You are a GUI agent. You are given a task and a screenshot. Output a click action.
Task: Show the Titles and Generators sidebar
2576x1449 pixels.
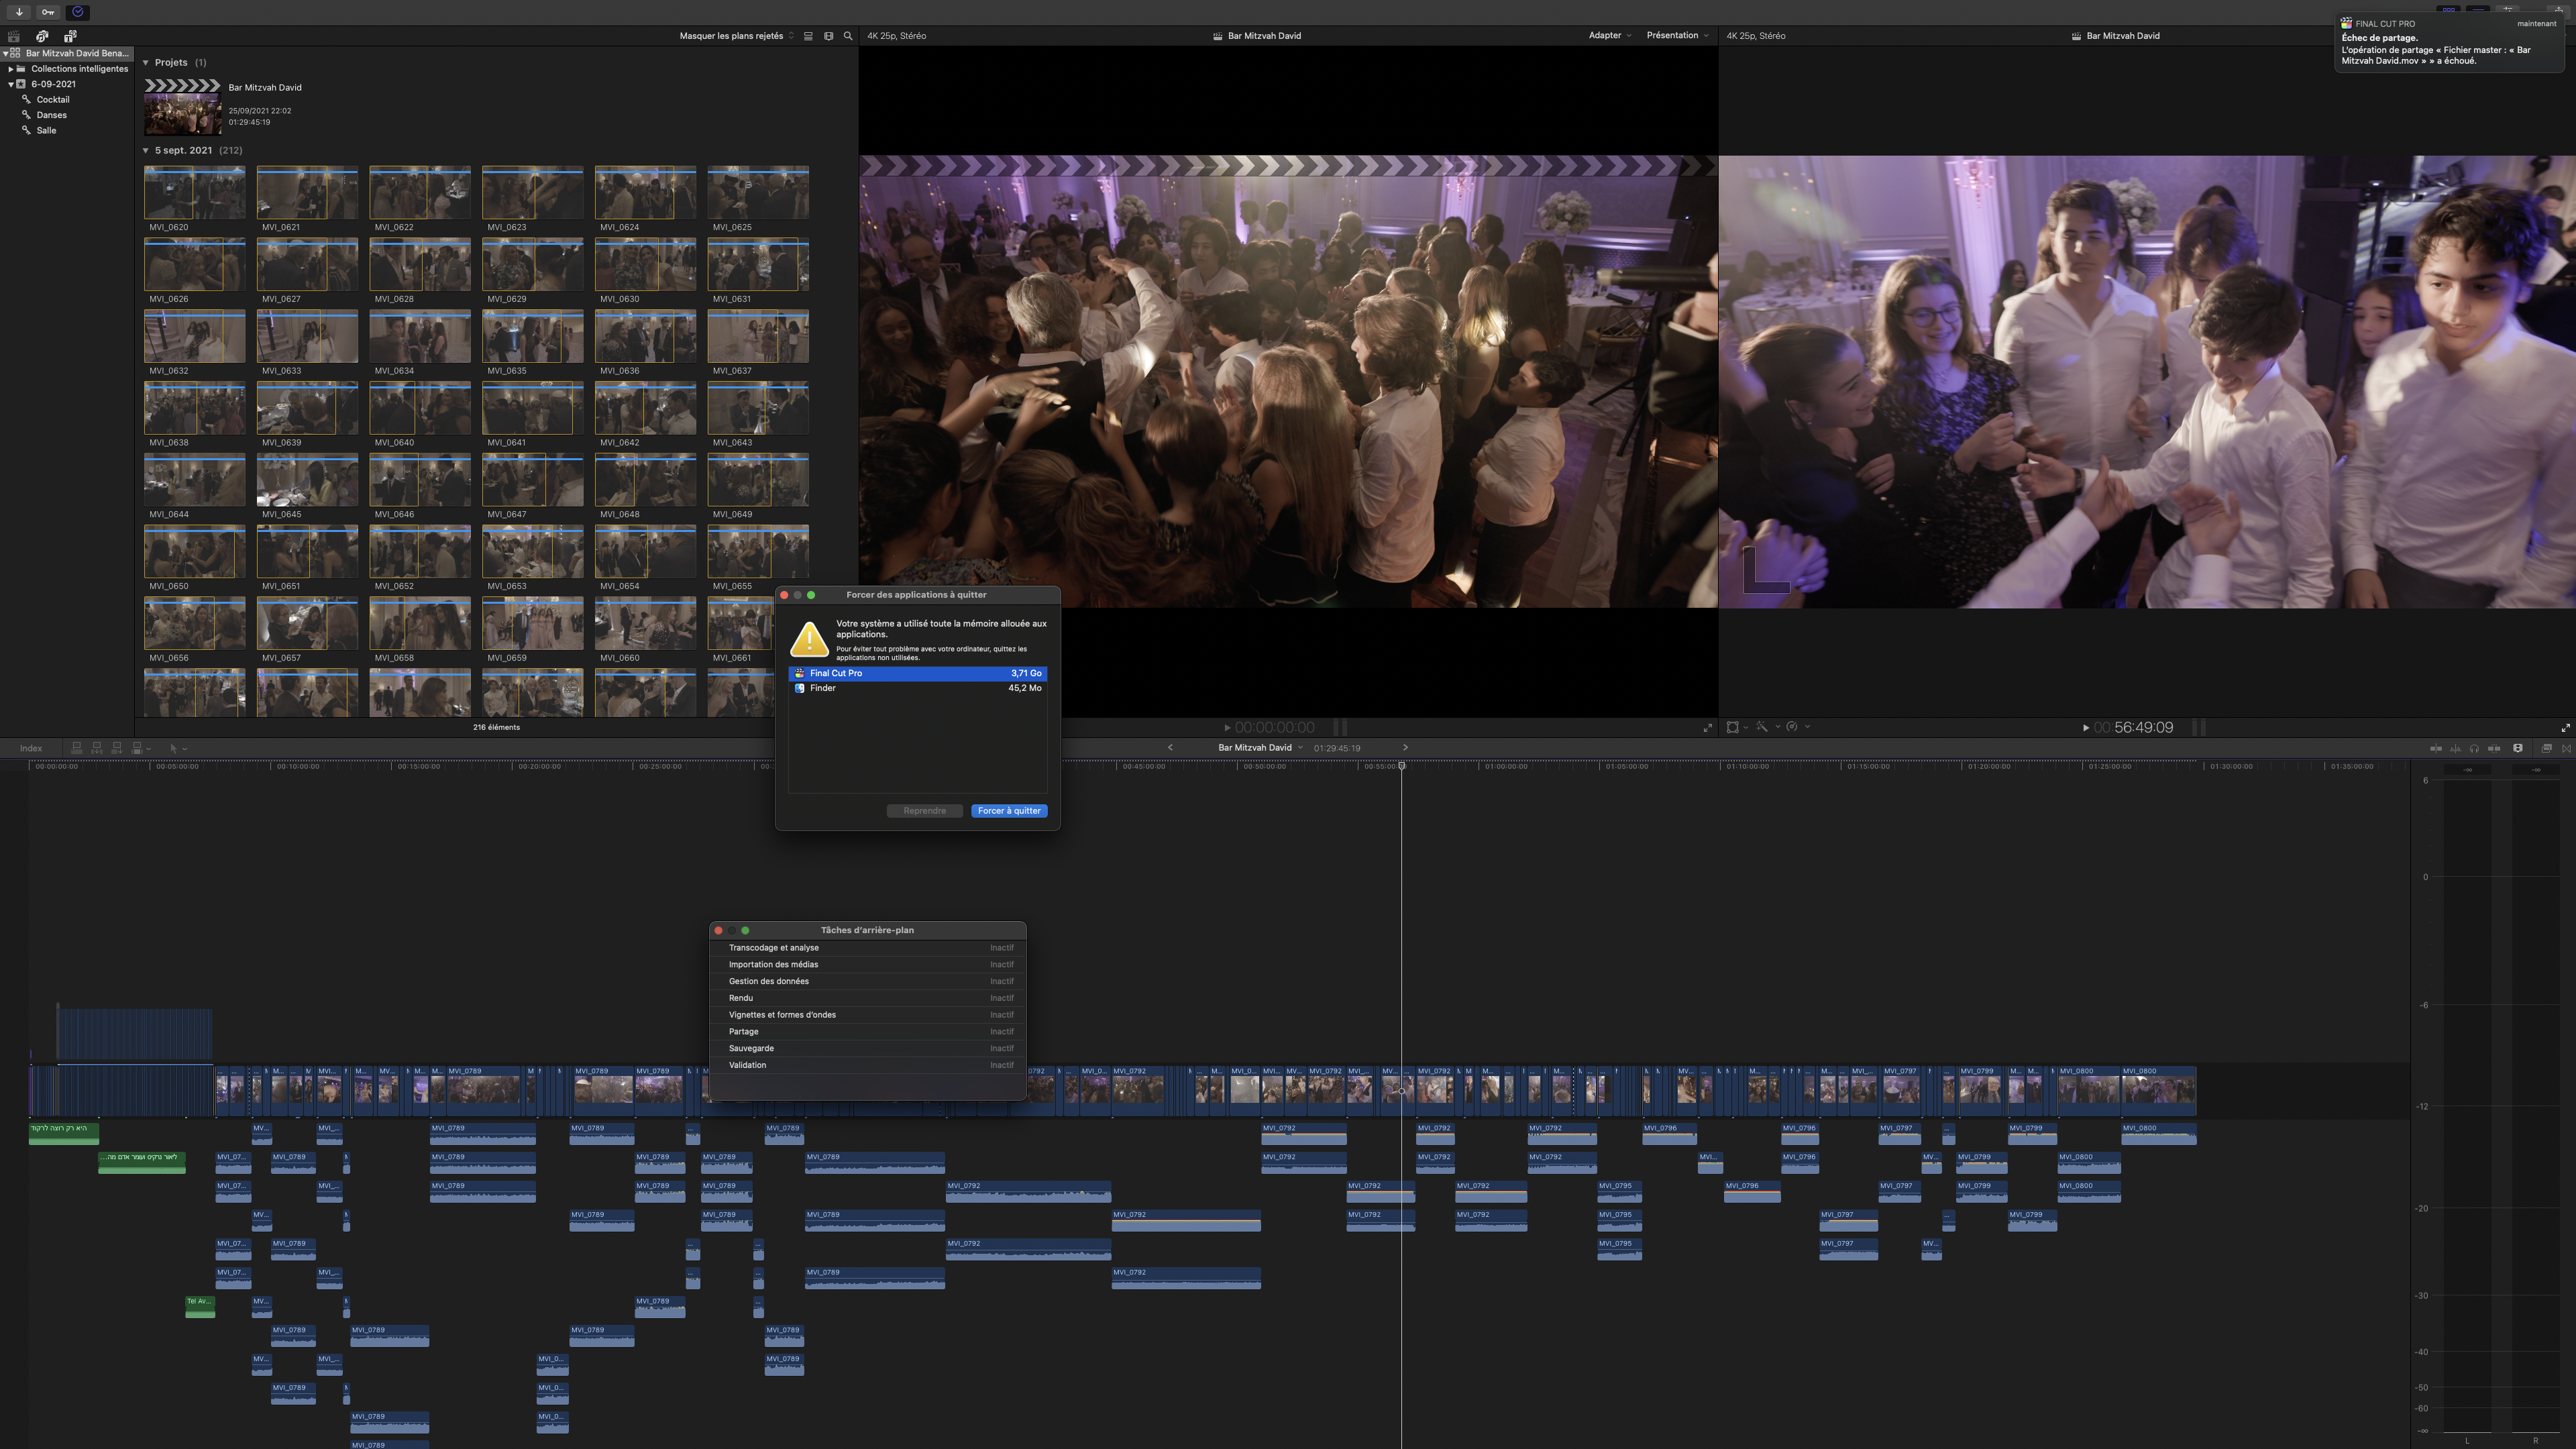click(x=70, y=36)
